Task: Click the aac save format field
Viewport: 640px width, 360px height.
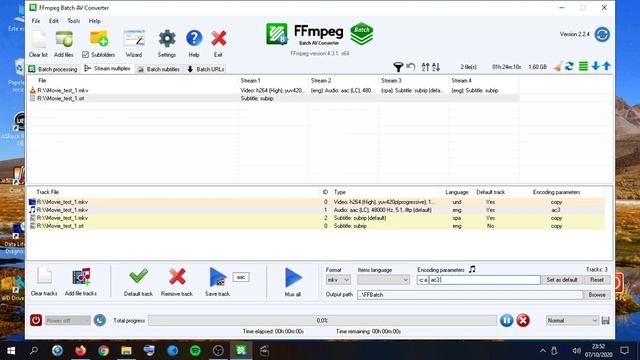Action: pos(241,277)
